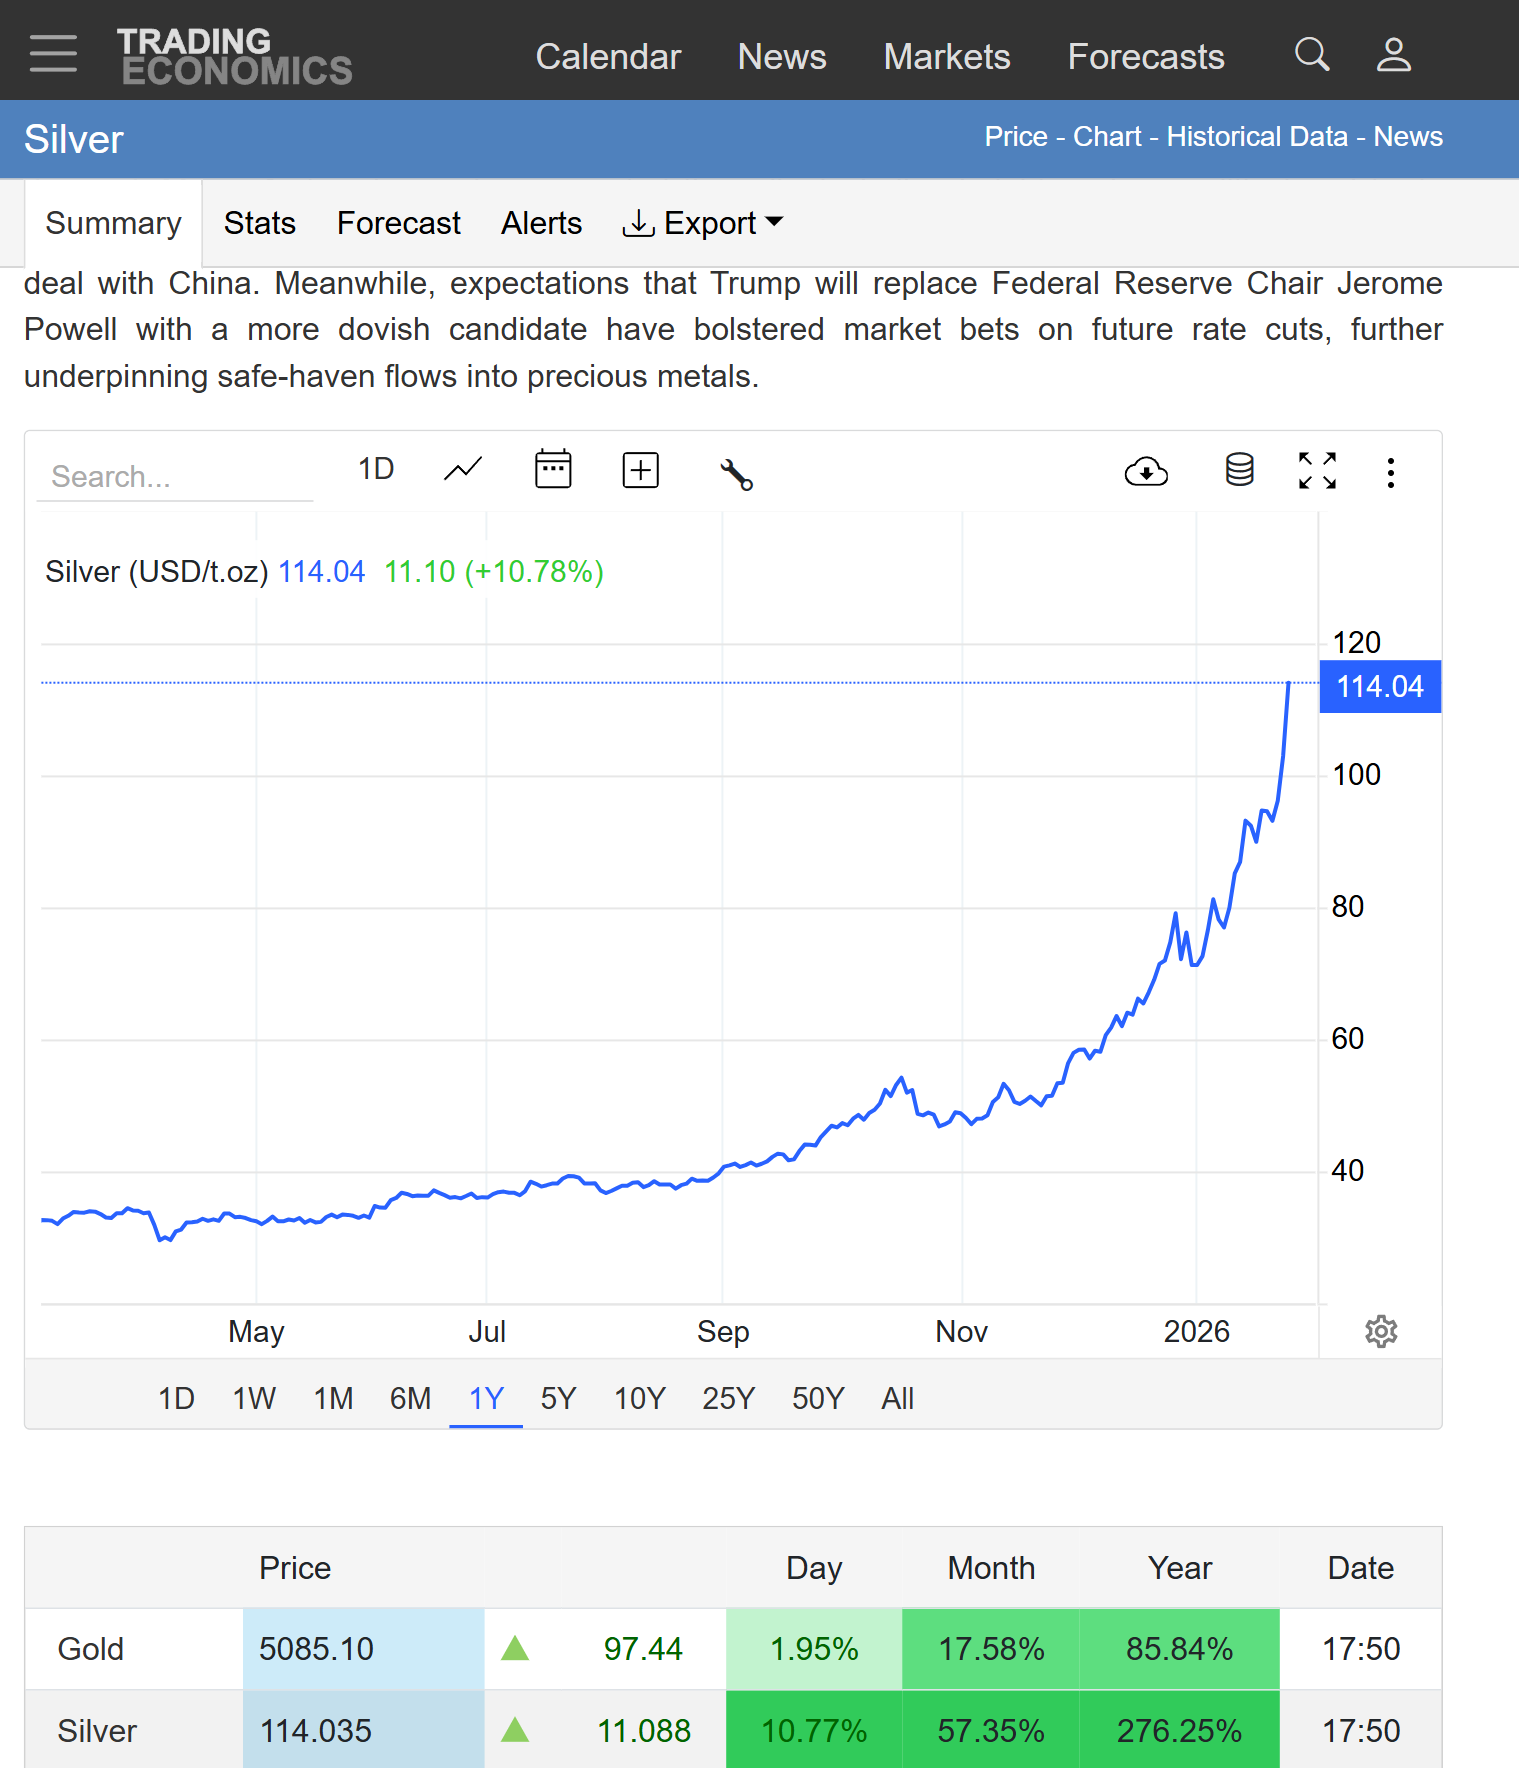Open the Calendar menu
Image resolution: width=1519 pixels, height=1768 pixels.
coord(608,57)
